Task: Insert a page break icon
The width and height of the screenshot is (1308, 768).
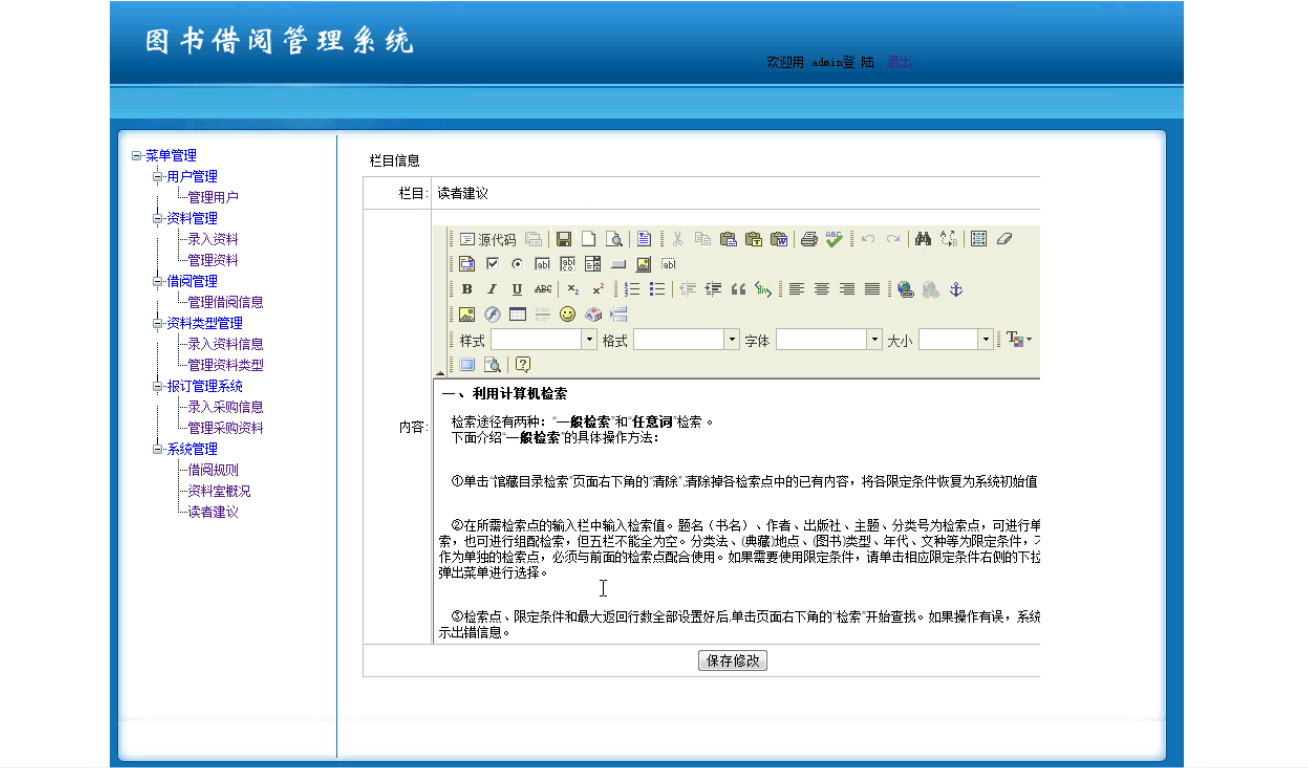Action: point(618,314)
